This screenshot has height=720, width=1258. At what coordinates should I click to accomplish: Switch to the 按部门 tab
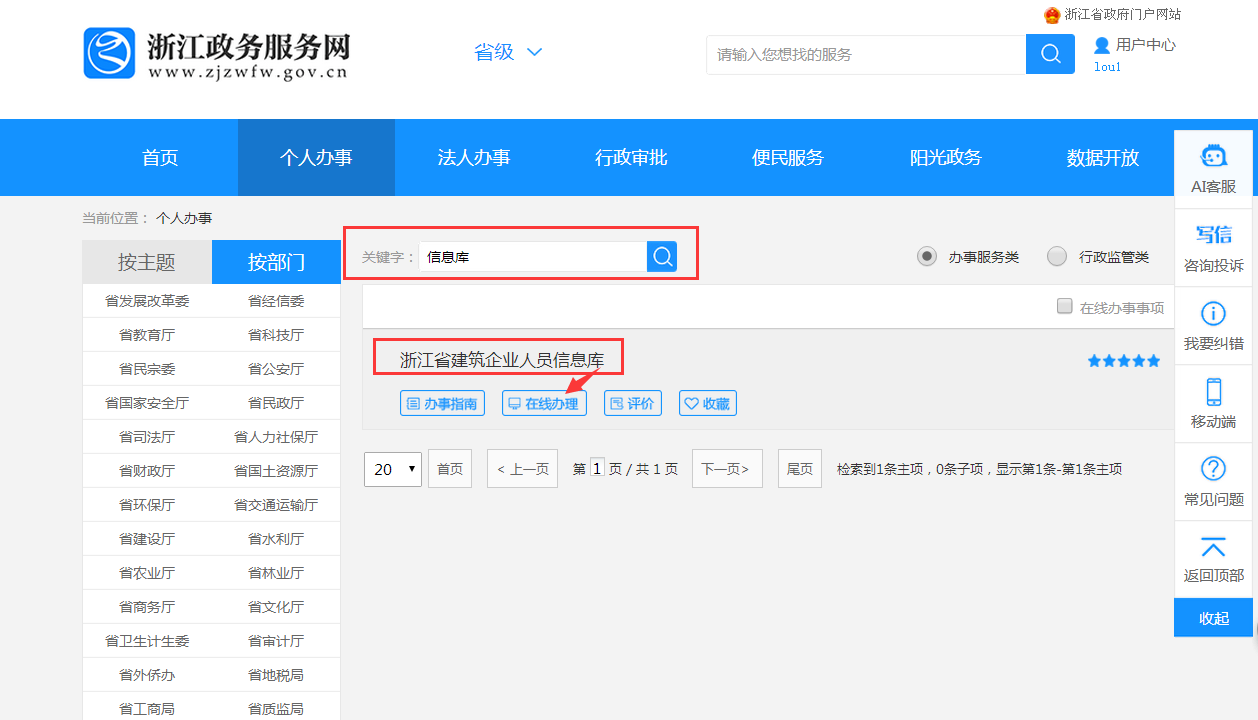[277, 262]
